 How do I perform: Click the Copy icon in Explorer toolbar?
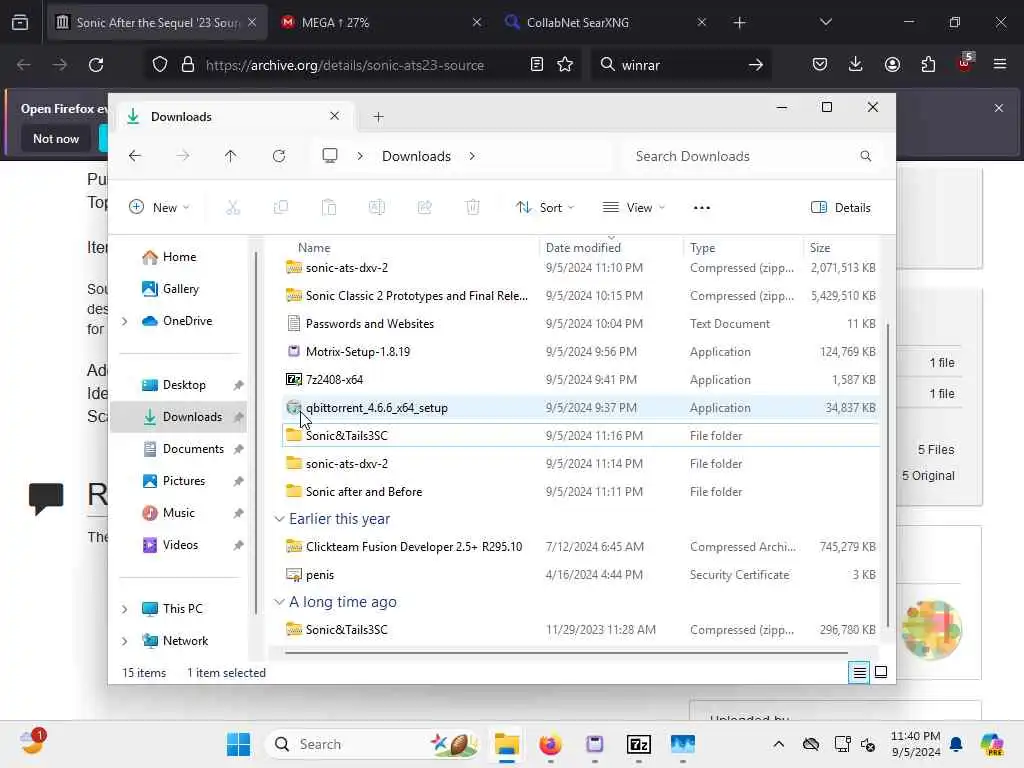tap(281, 208)
